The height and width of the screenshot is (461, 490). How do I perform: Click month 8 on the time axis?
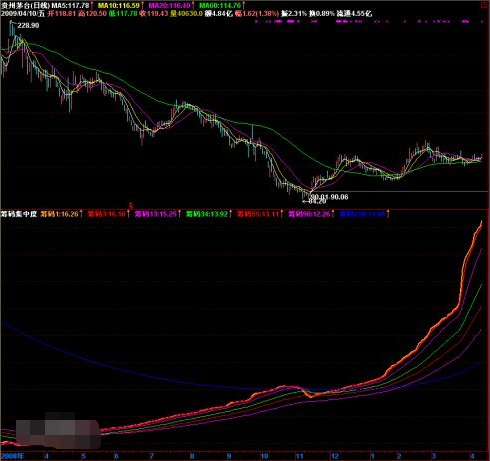click(192, 456)
